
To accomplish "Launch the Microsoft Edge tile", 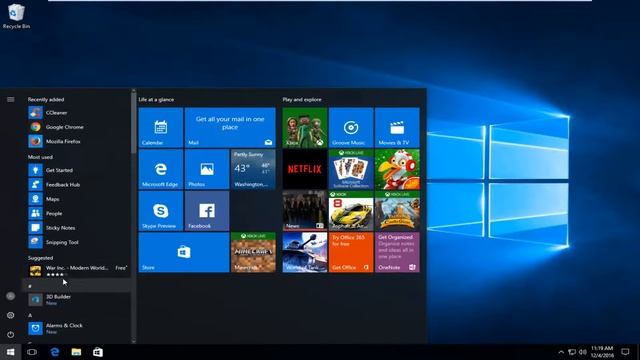I will click(161, 169).
